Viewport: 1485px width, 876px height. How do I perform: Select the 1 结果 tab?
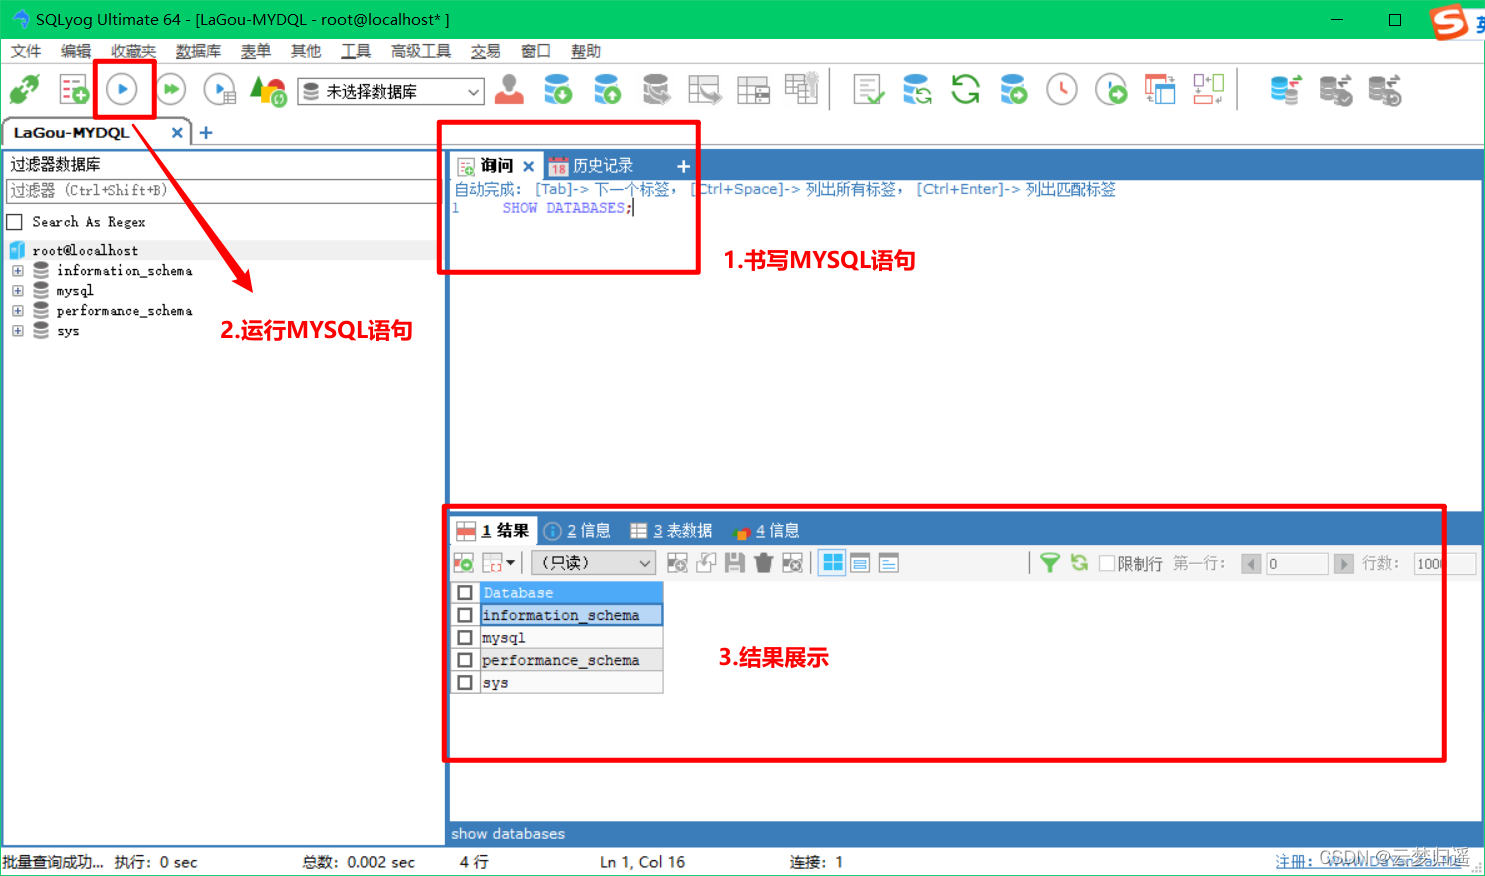(495, 531)
